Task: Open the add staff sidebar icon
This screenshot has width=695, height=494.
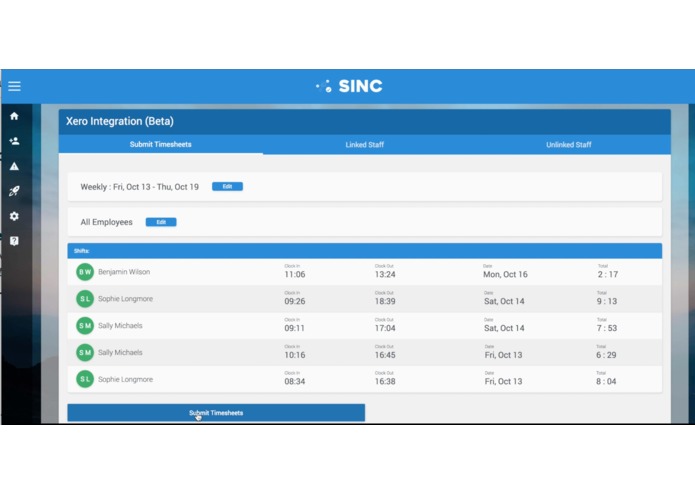Action: click(14, 141)
